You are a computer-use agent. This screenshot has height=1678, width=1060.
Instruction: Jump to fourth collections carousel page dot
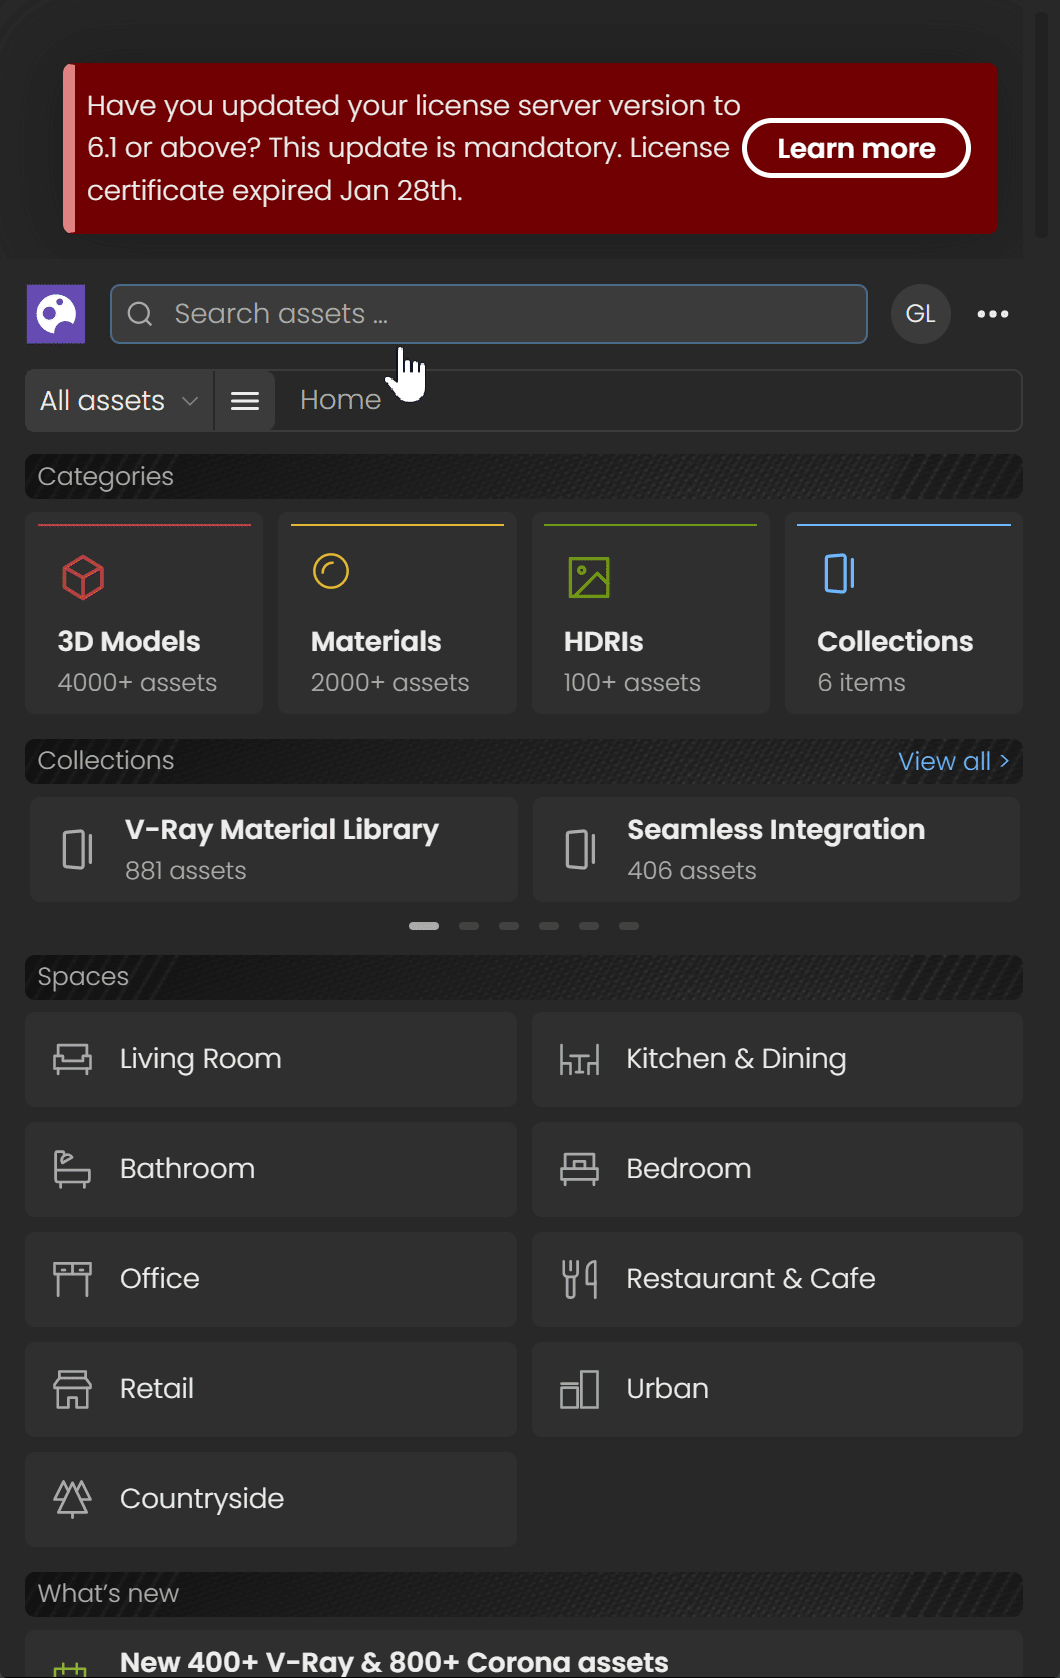(x=549, y=926)
